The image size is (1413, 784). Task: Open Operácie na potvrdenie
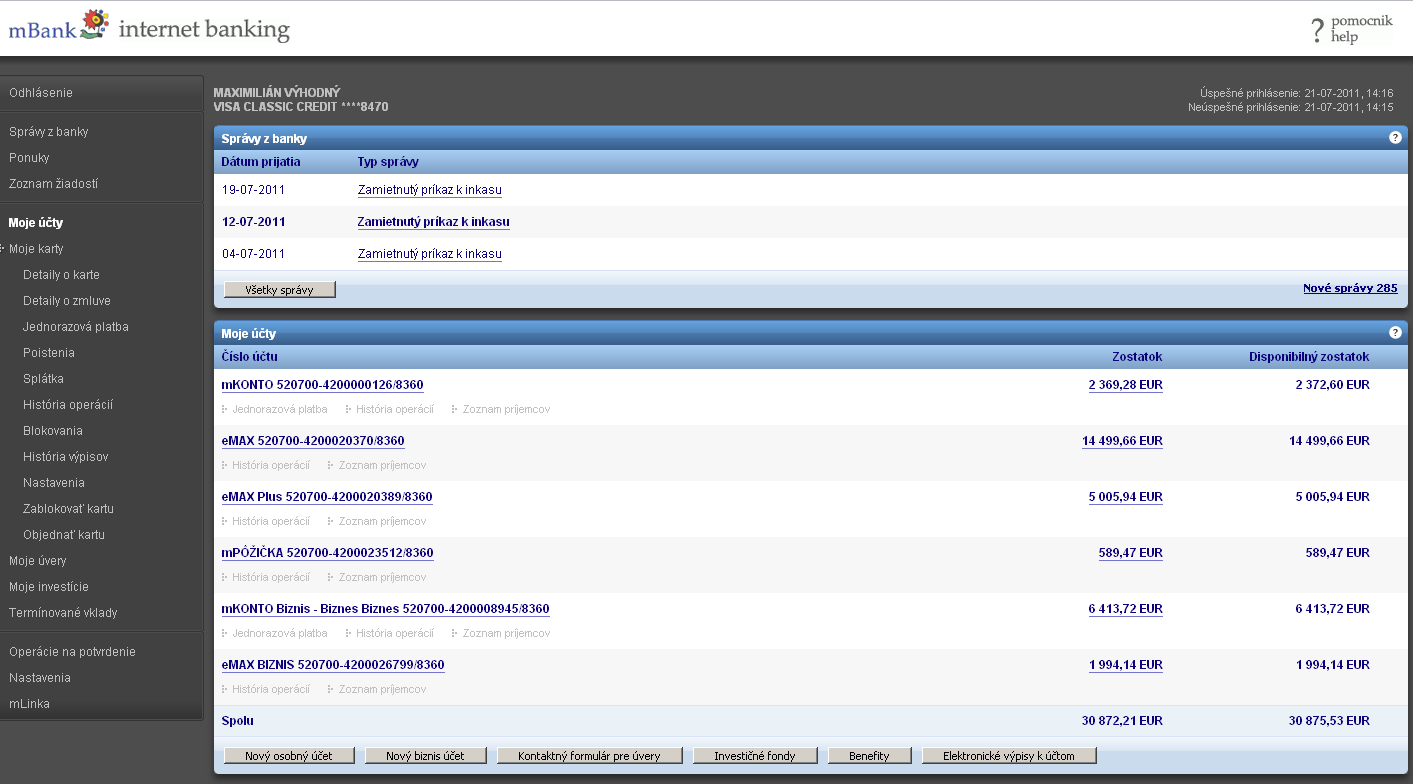[72, 652]
